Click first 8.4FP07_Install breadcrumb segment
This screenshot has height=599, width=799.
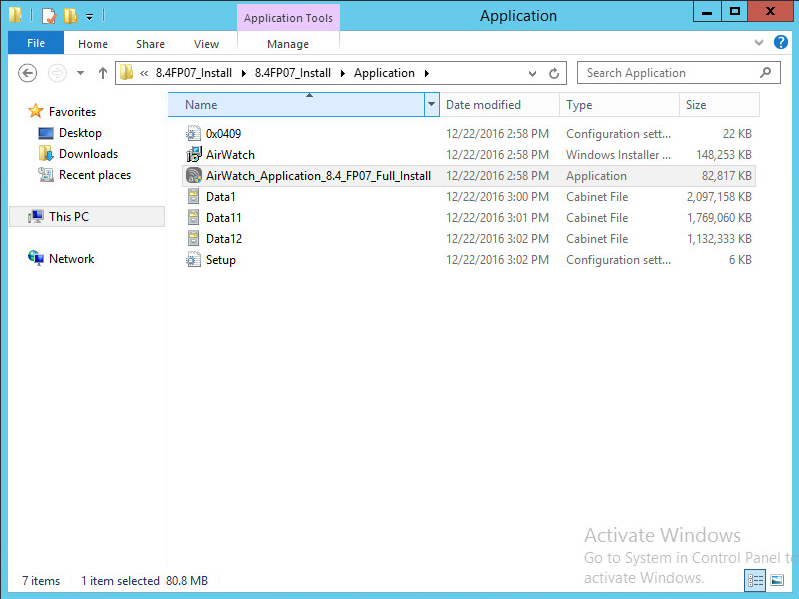pyautogui.click(x=194, y=73)
